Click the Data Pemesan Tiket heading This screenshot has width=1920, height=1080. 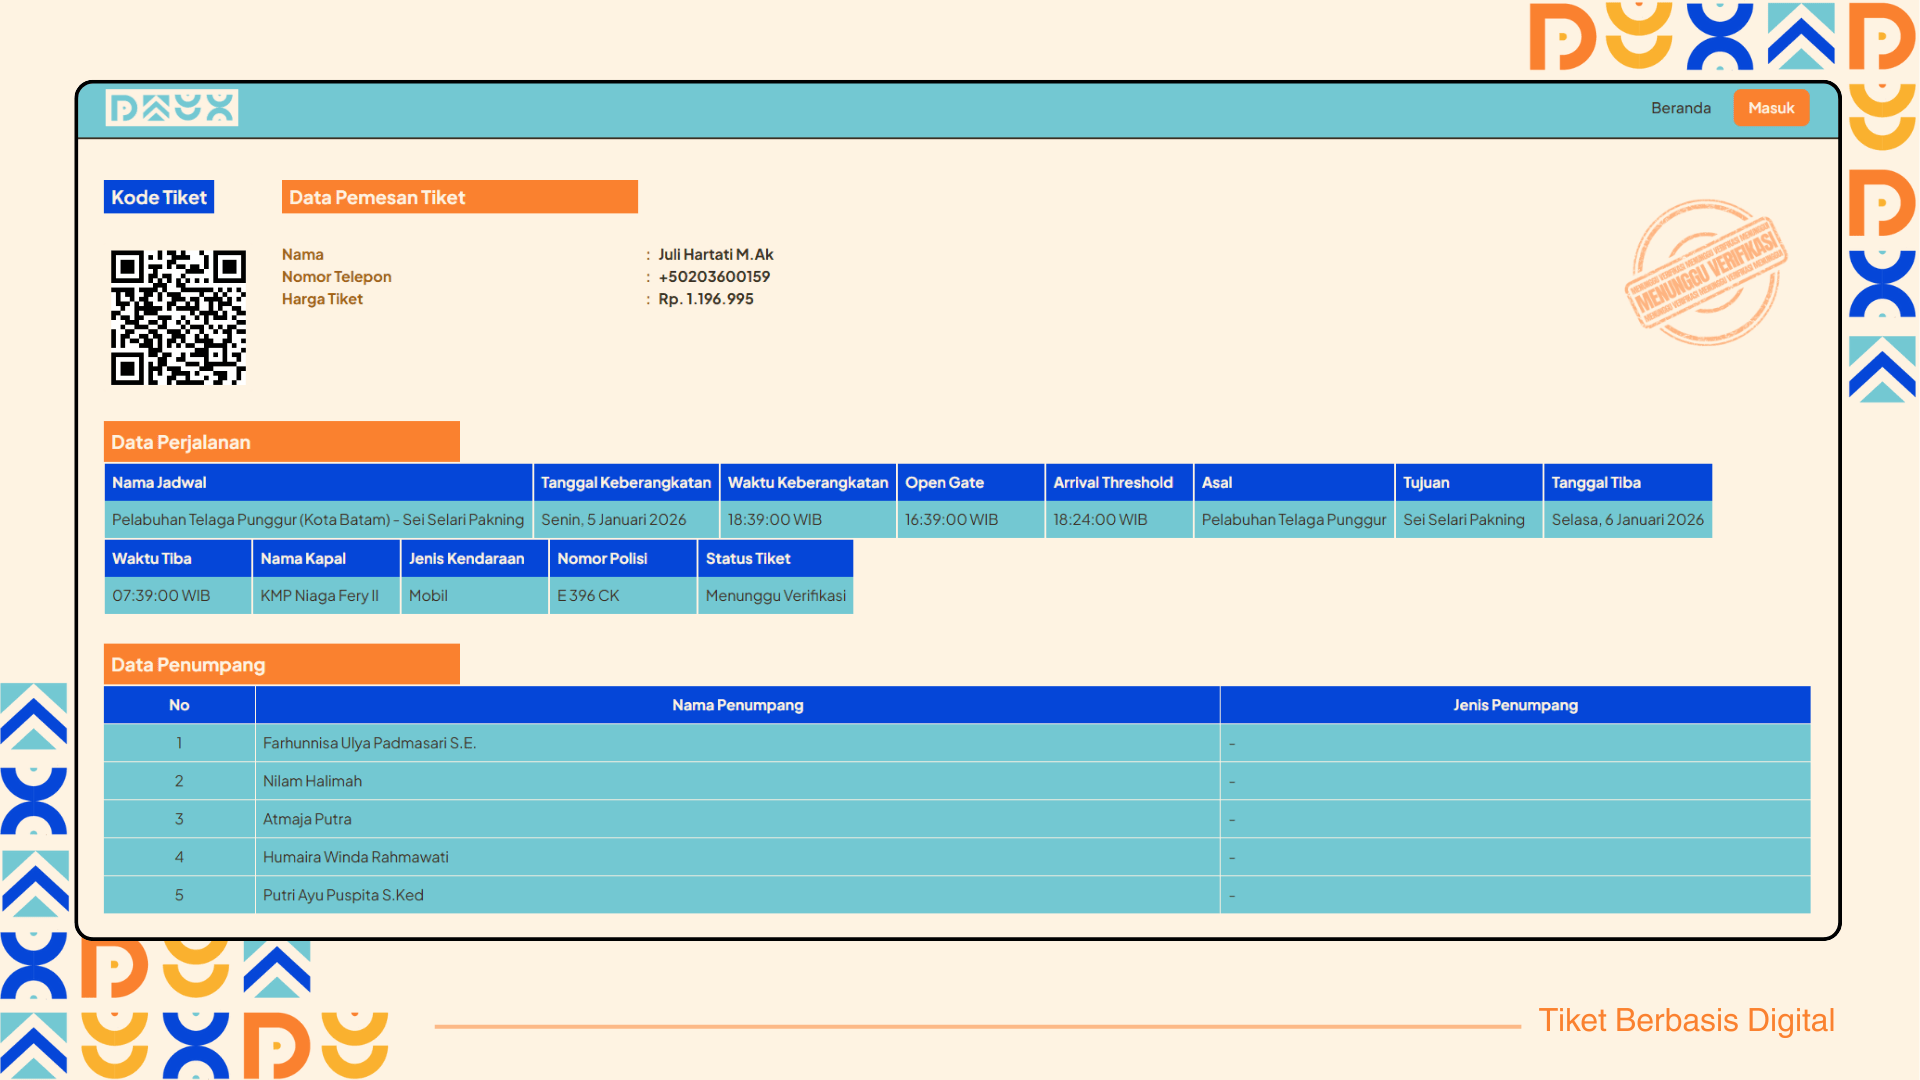tap(460, 197)
